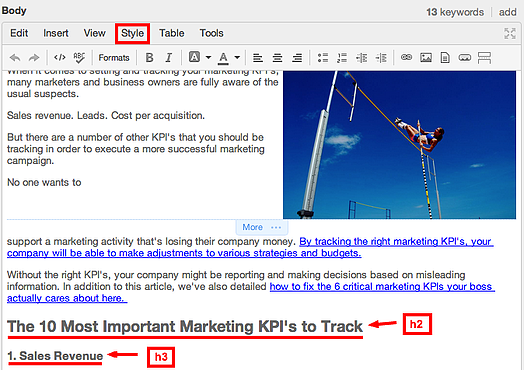Insert a bulleted list
The height and width of the screenshot is (370, 524).
[x=322, y=58]
